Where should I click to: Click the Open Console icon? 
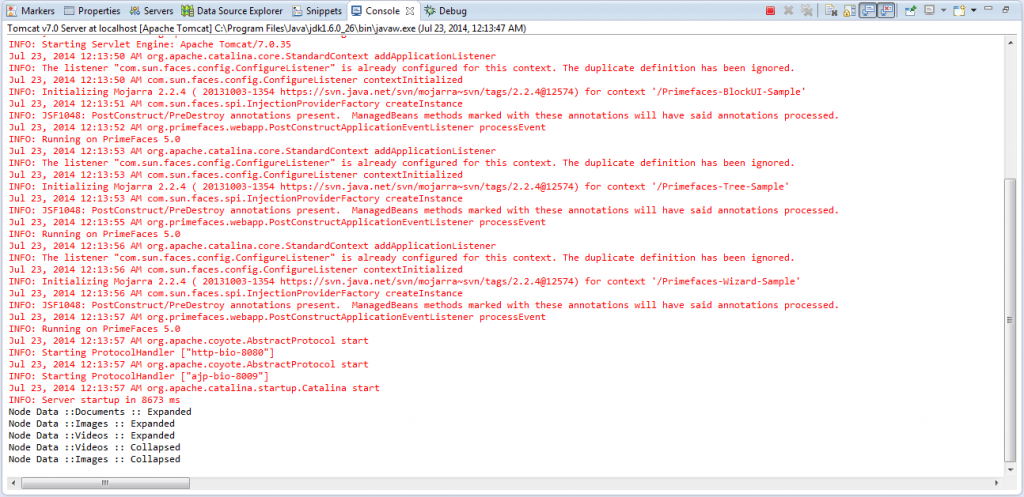(959, 11)
